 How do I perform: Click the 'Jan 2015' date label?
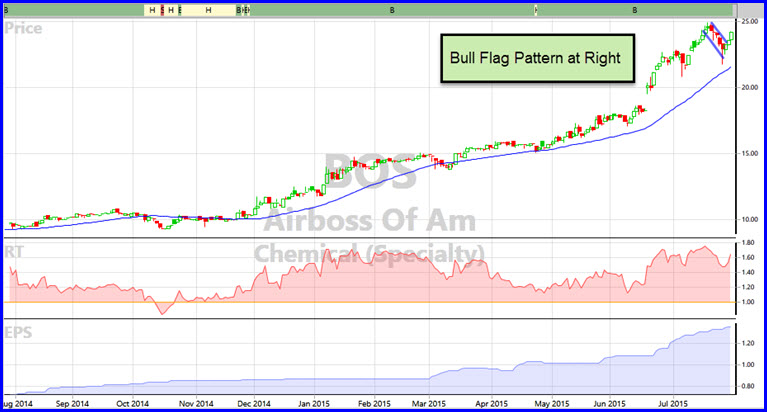point(314,404)
